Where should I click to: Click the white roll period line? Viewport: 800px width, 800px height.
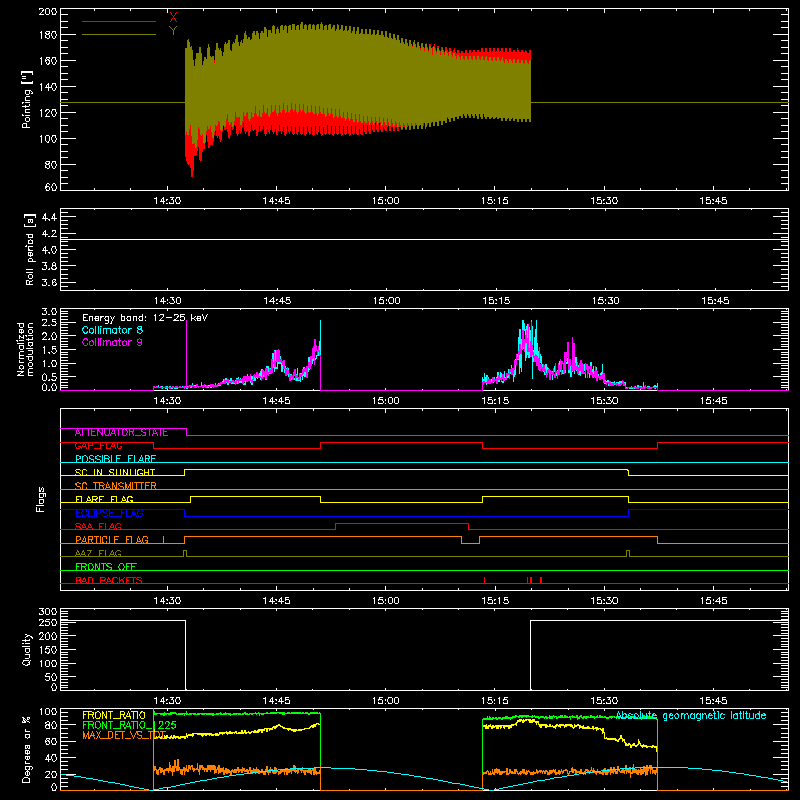coord(424,239)
